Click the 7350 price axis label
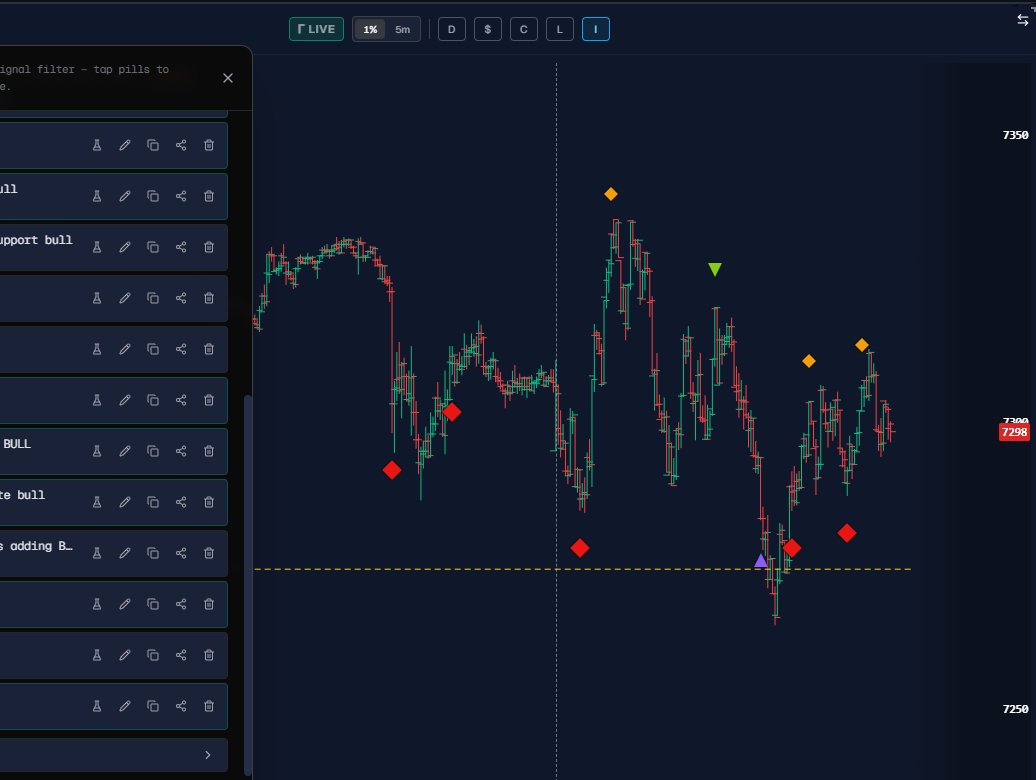 [1016, 135]
